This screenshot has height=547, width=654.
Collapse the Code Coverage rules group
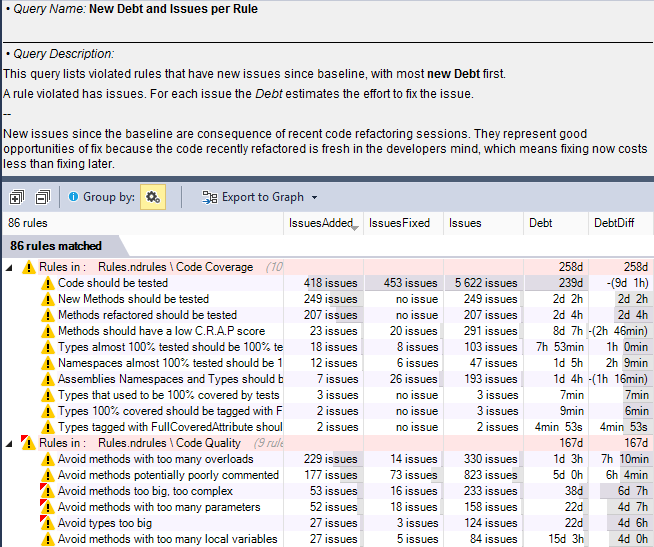point(9,267)
